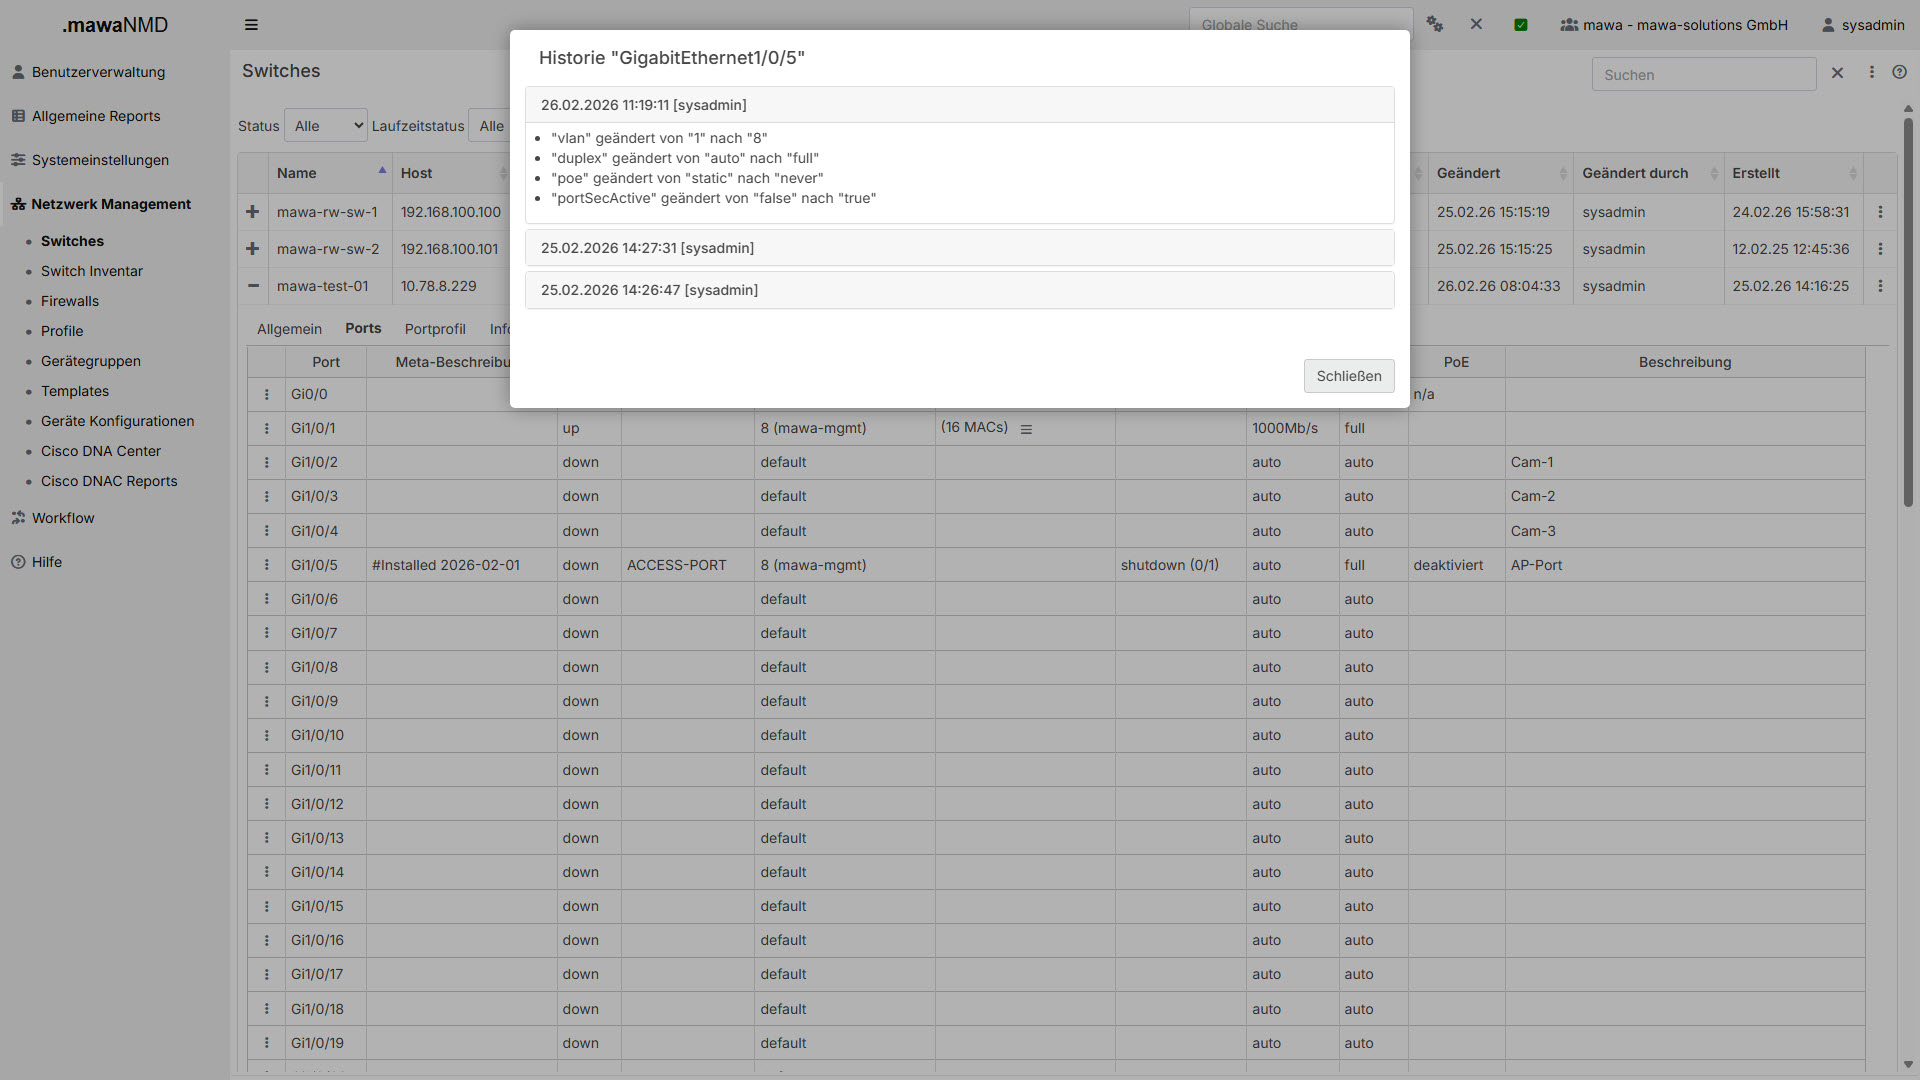Collapse the mawa-test-01 row
Viewport: 1920px width, 1080px height.
(x=253, y=286)
